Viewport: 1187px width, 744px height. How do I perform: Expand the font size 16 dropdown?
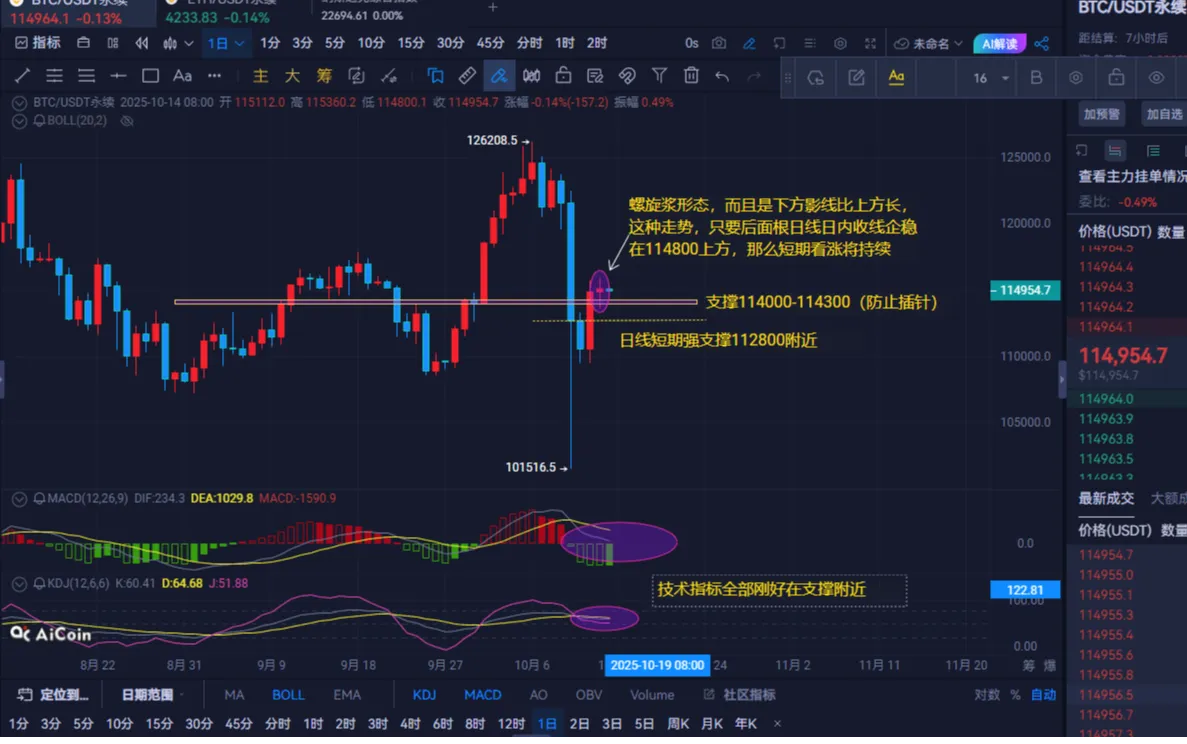[1005, 78]
